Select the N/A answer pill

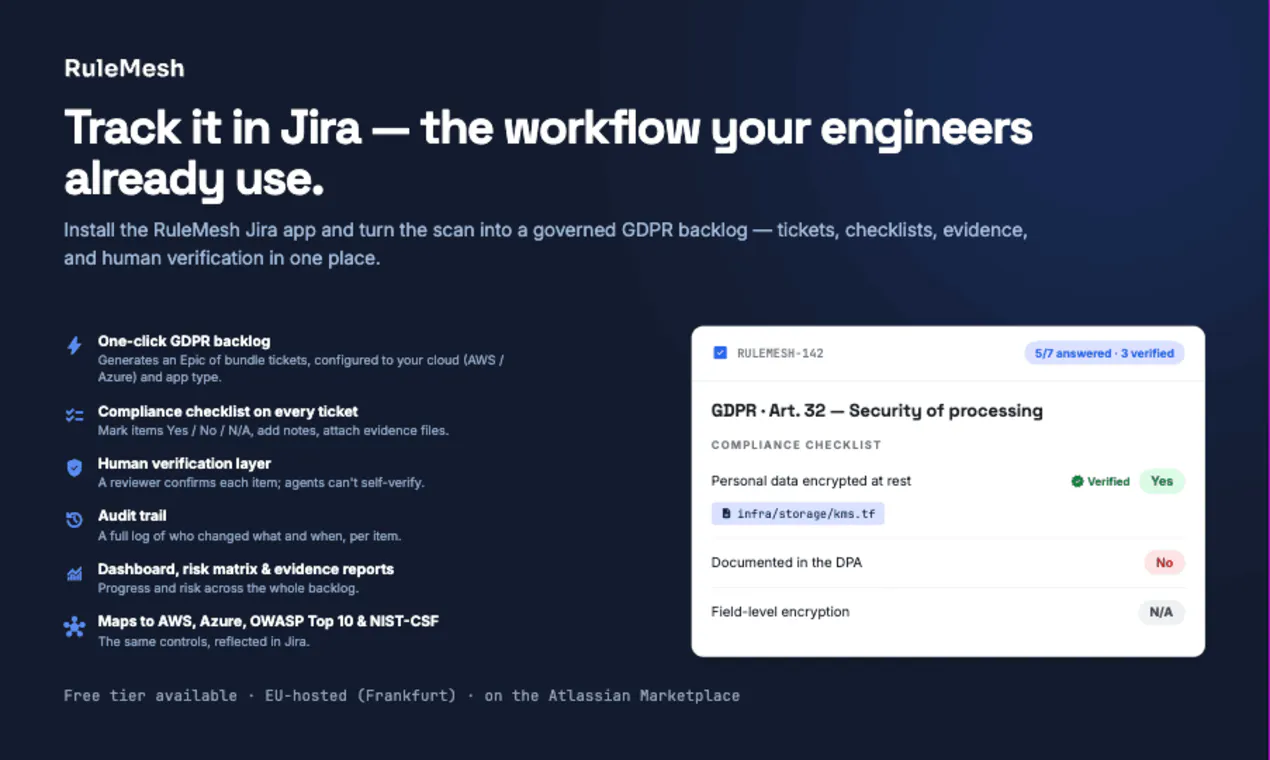(1161, 612)
